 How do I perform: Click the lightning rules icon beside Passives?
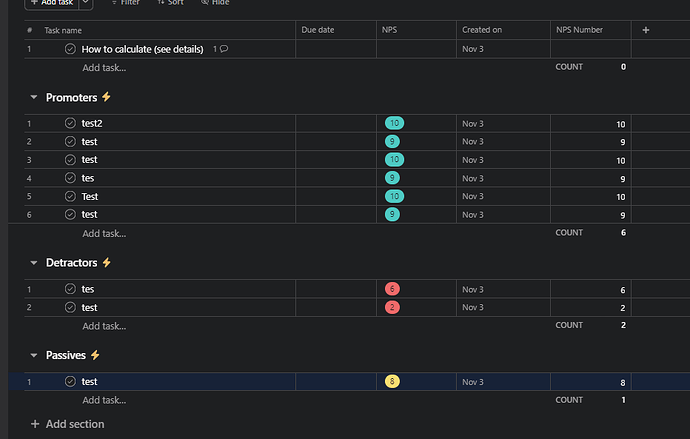[95, 355]
